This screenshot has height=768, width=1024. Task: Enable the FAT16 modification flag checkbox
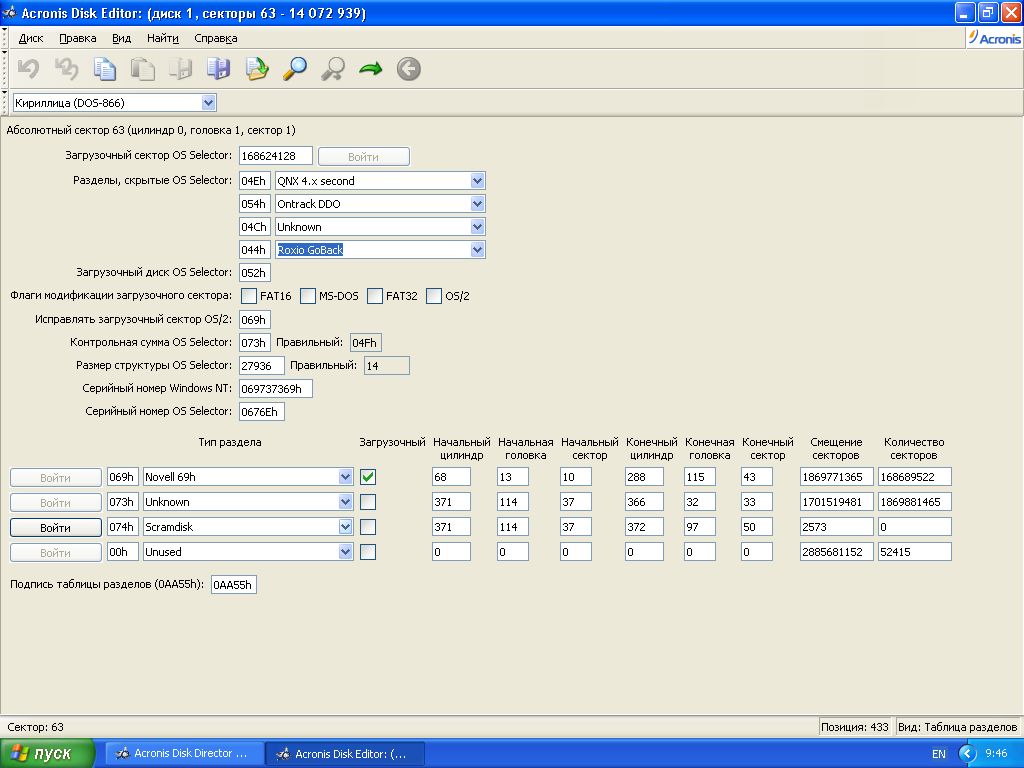point(249,296)
